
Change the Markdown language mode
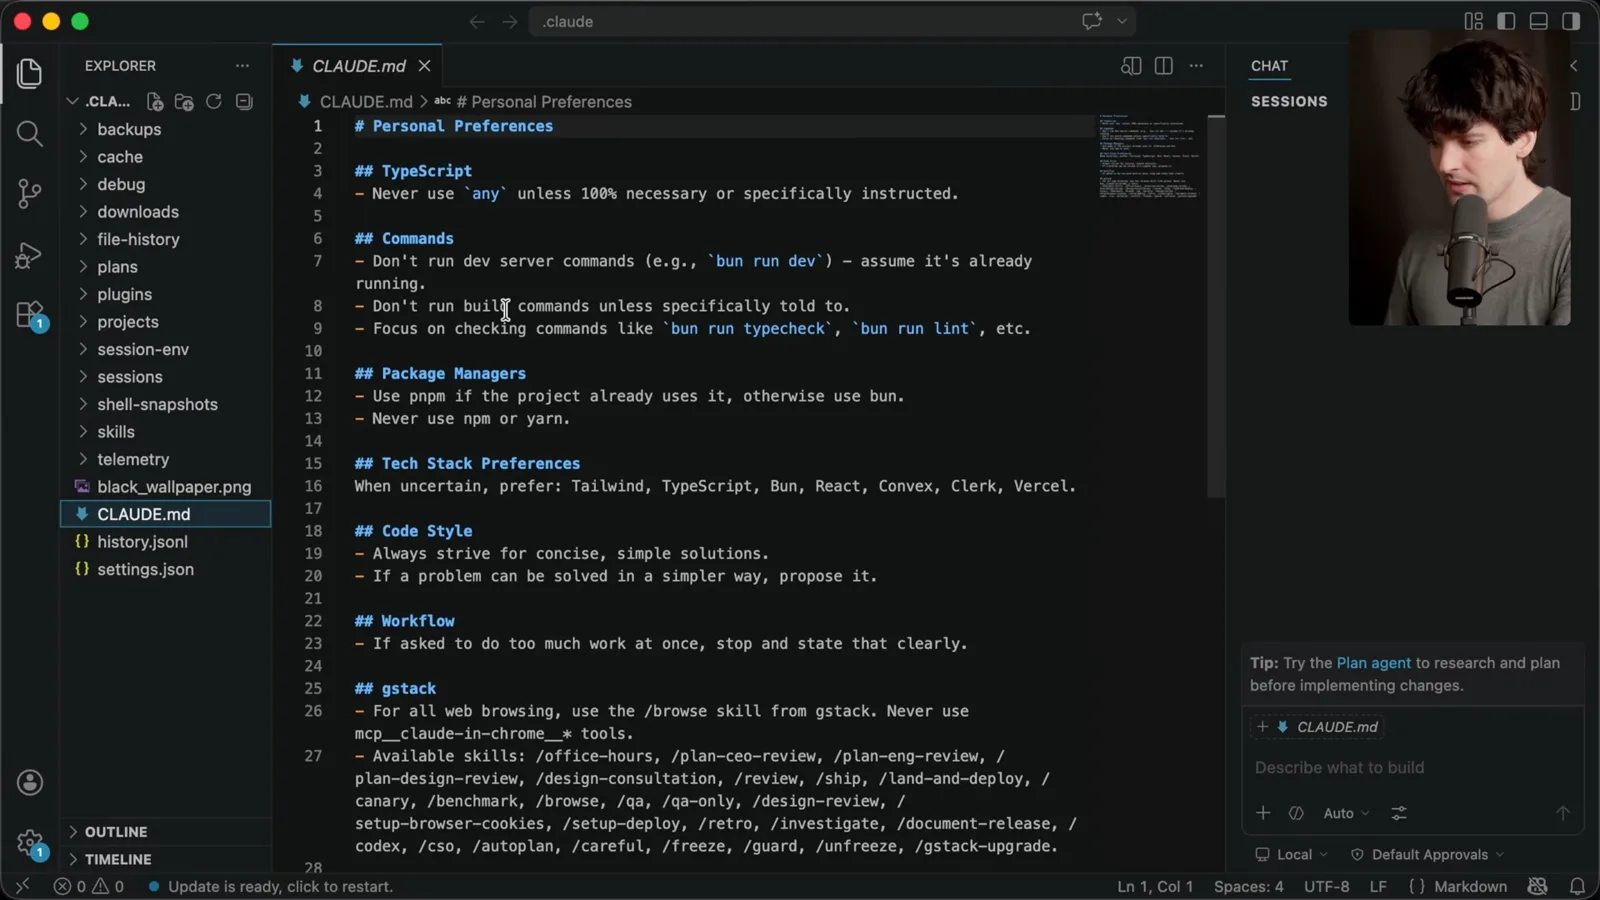1470,886
